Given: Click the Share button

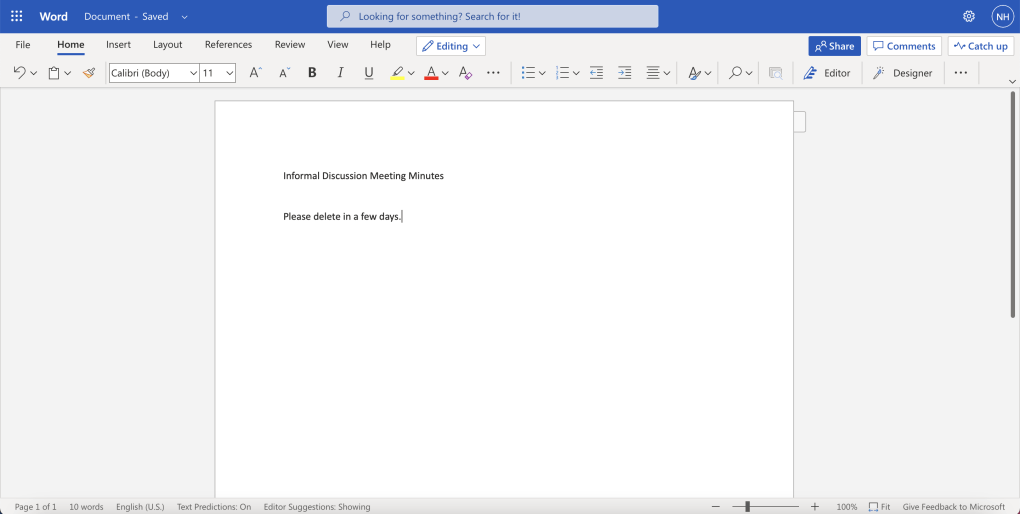Looking at the screenshot, I should pyautogui.click(x=834, y=46).
